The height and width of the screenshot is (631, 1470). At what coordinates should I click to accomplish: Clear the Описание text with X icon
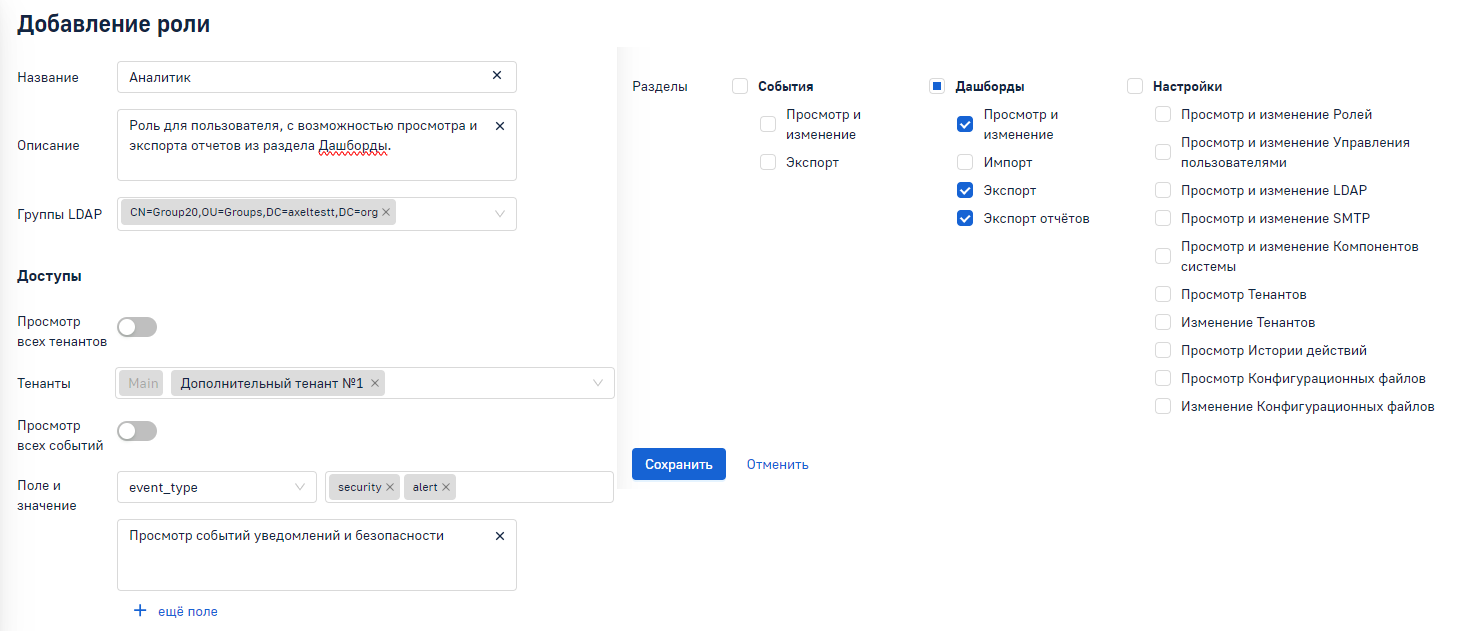click(x=500, y=126)
